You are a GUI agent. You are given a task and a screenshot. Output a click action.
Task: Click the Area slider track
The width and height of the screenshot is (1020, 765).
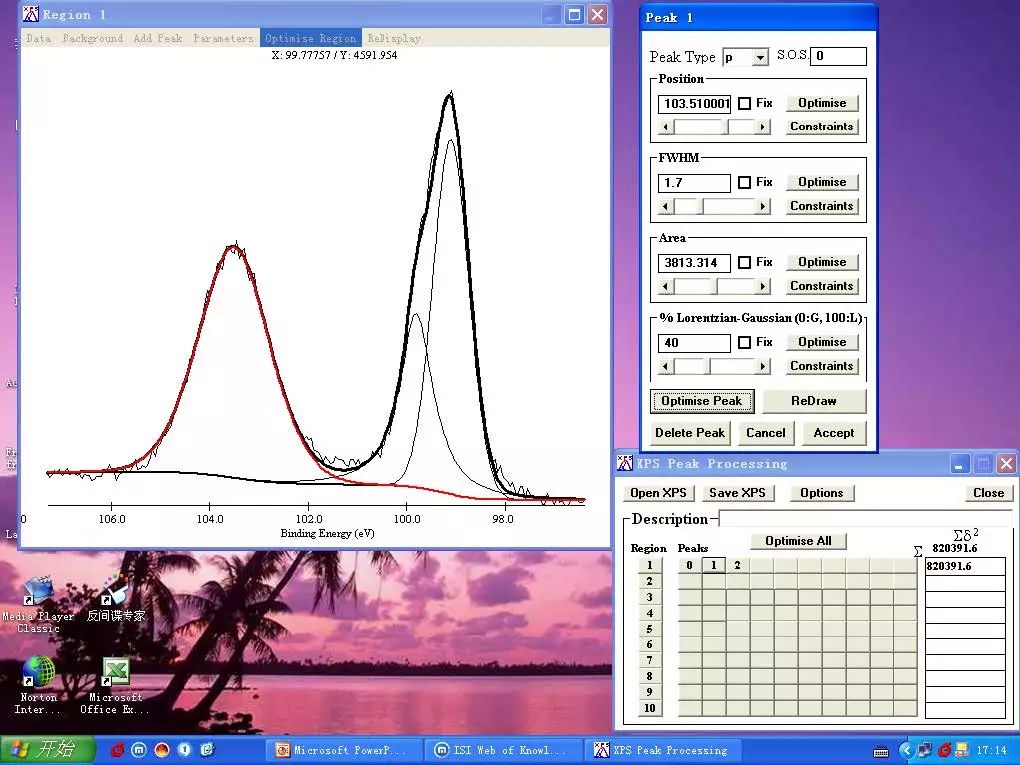pos(714,286)
